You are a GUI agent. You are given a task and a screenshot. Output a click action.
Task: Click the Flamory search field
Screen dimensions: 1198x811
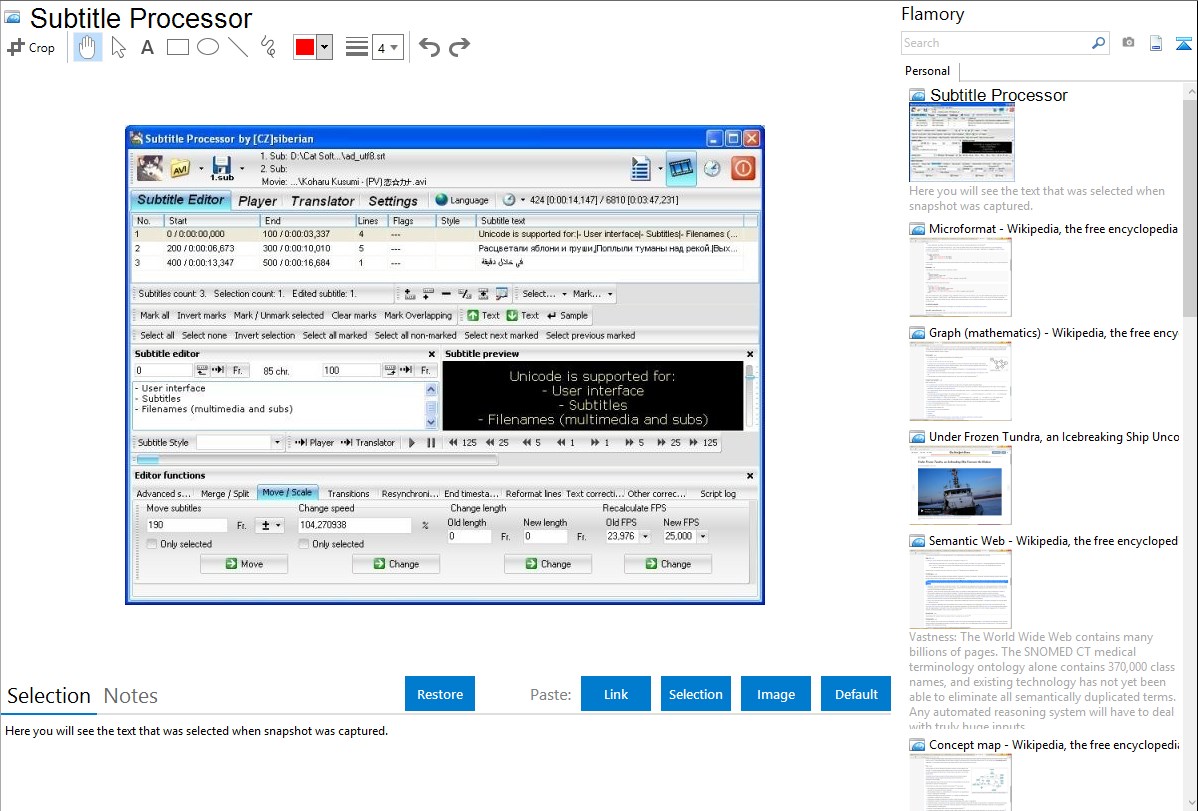tap(996, 43)
